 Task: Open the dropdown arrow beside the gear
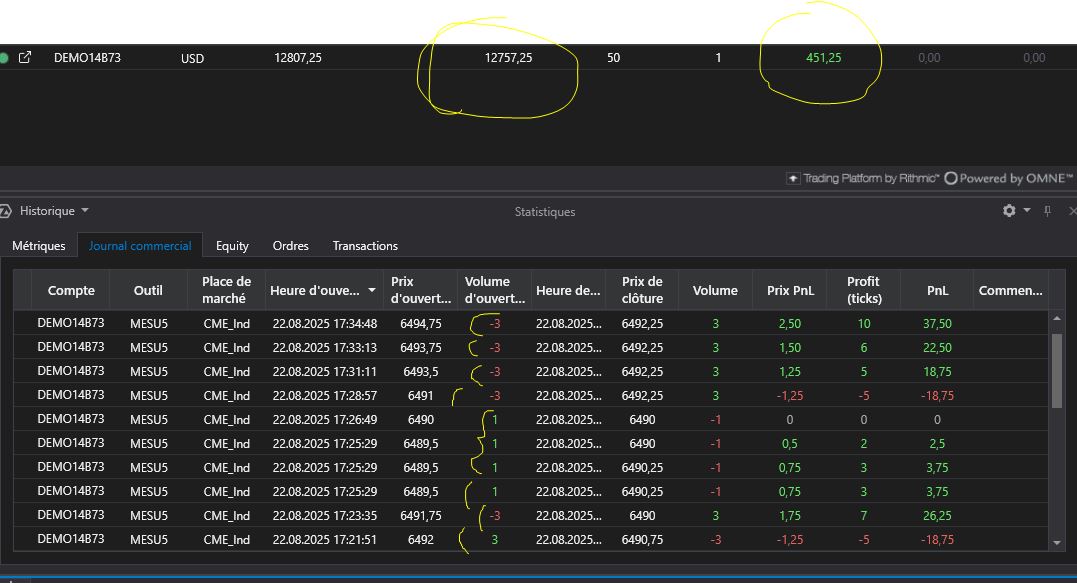[1026, 211]
